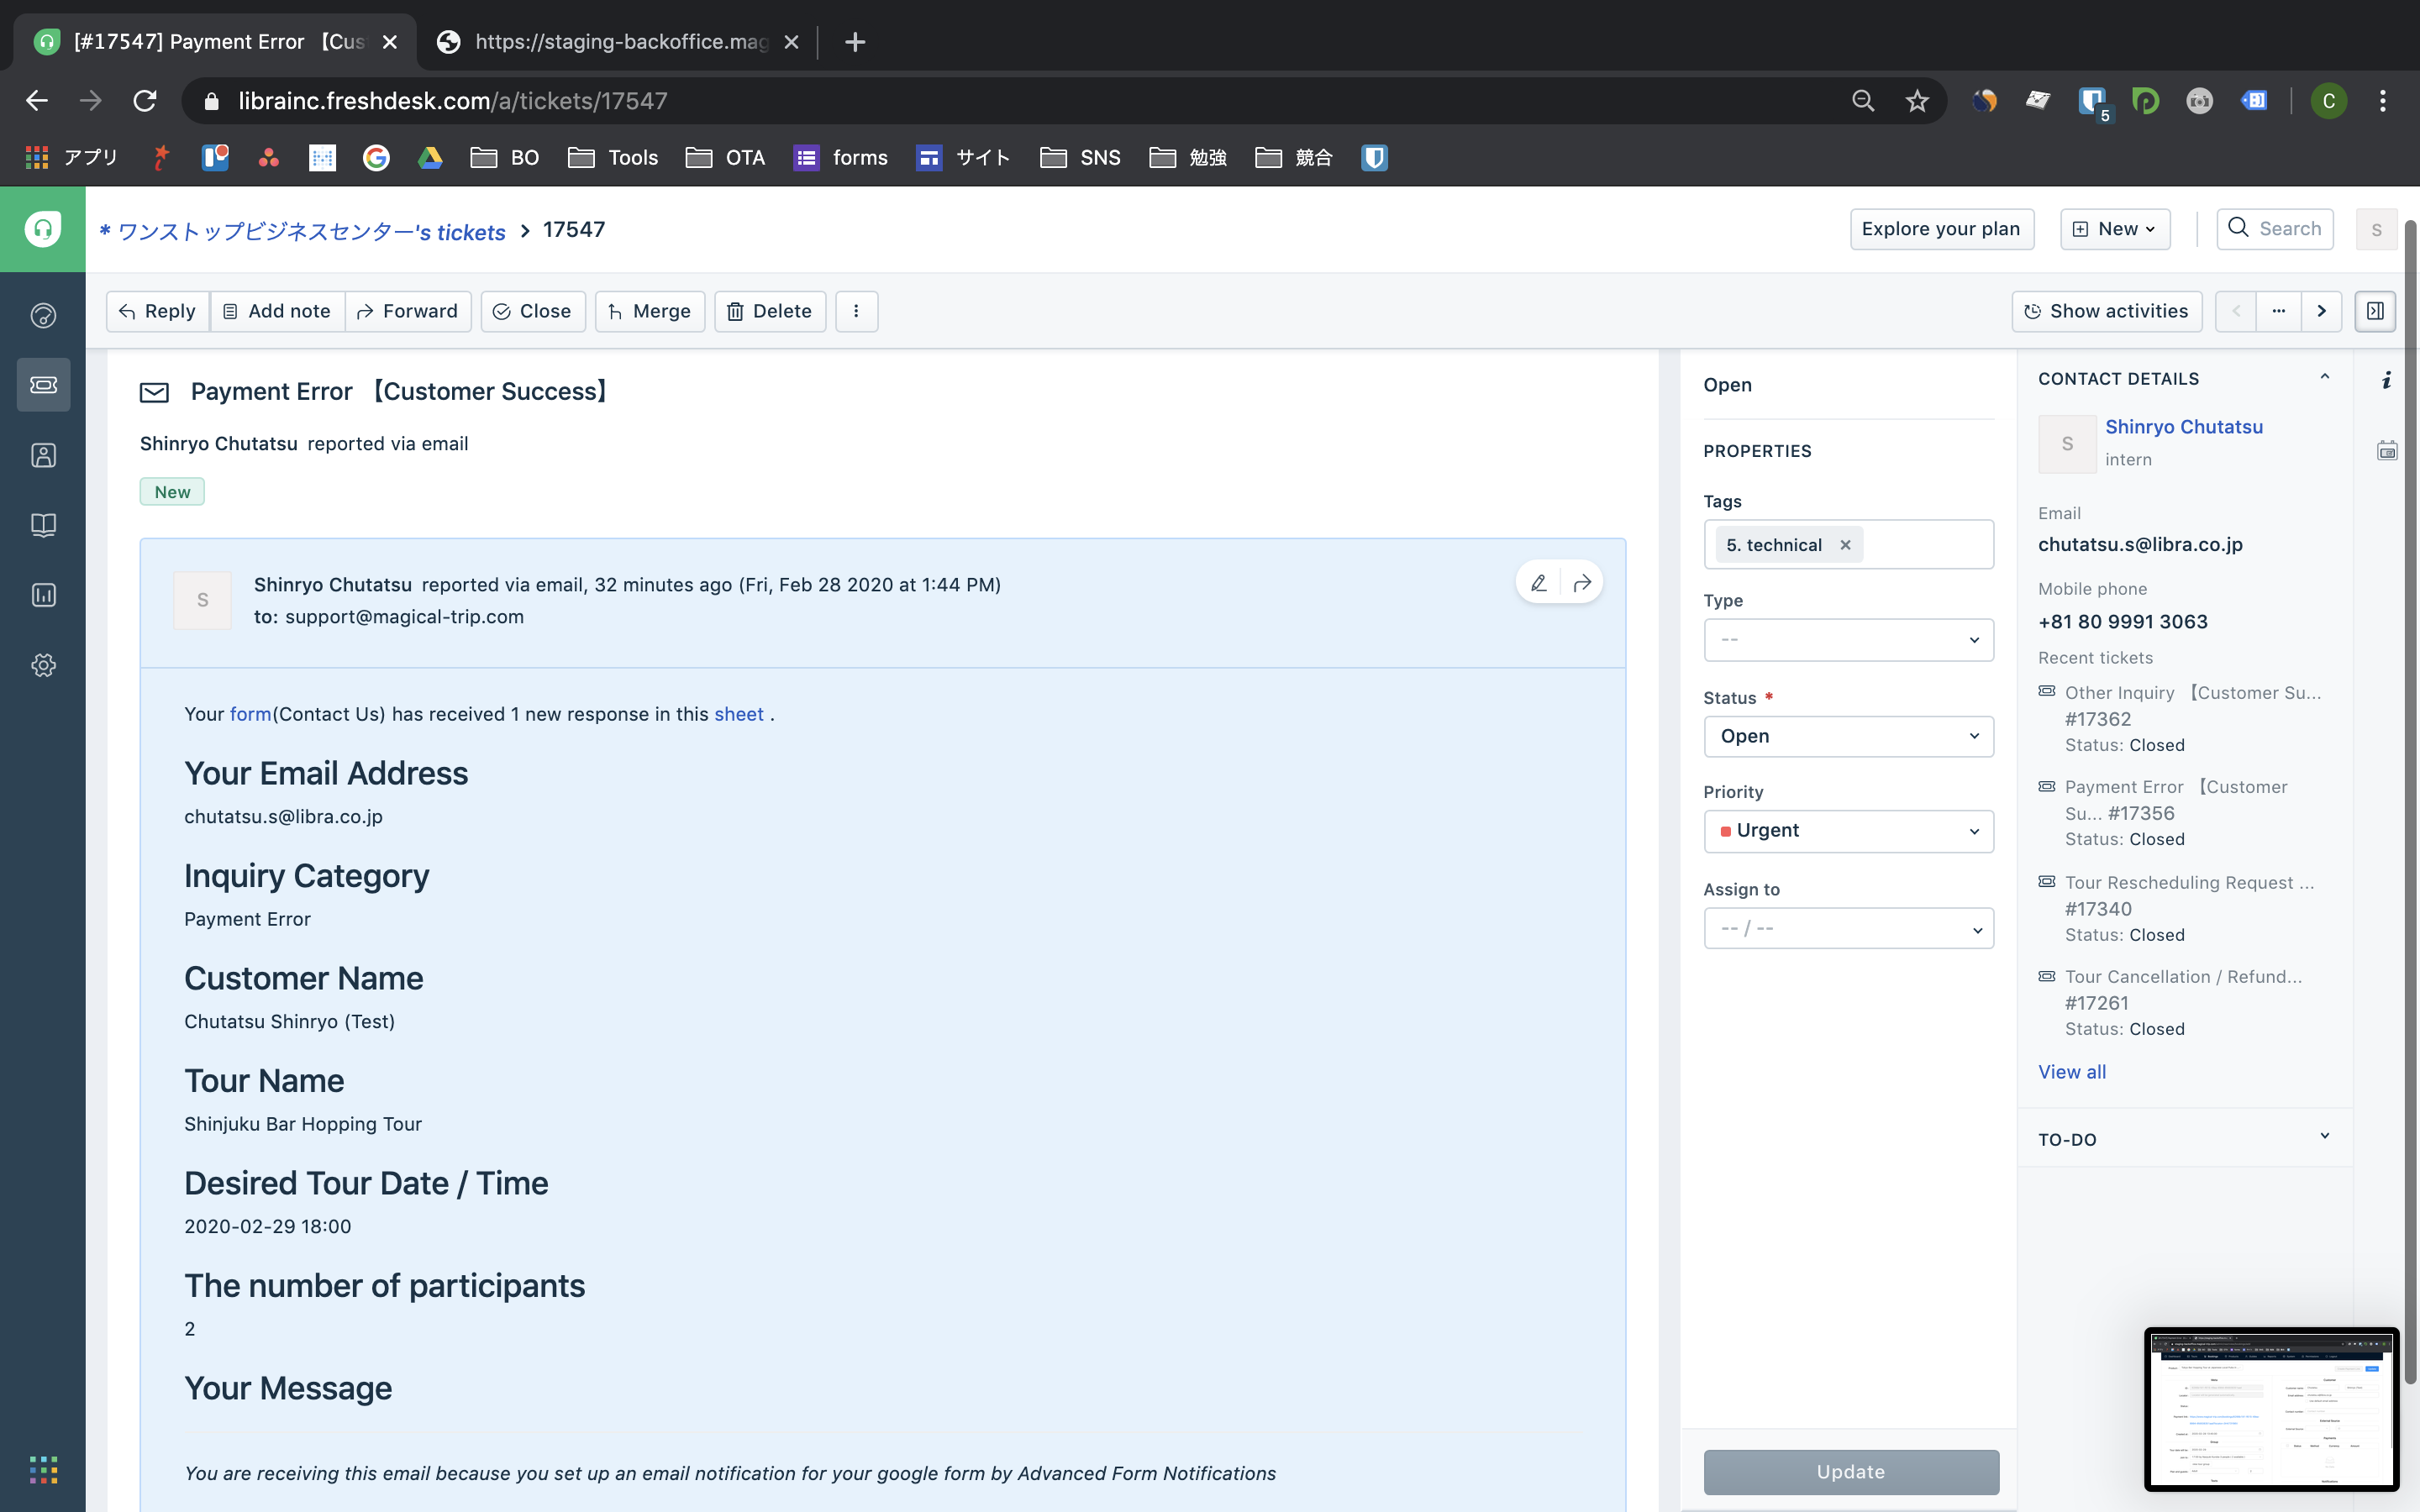Open Freshworks app switcher grid icon
The width and height of the screenshot is (2420, 1512).
point(43,1469)
